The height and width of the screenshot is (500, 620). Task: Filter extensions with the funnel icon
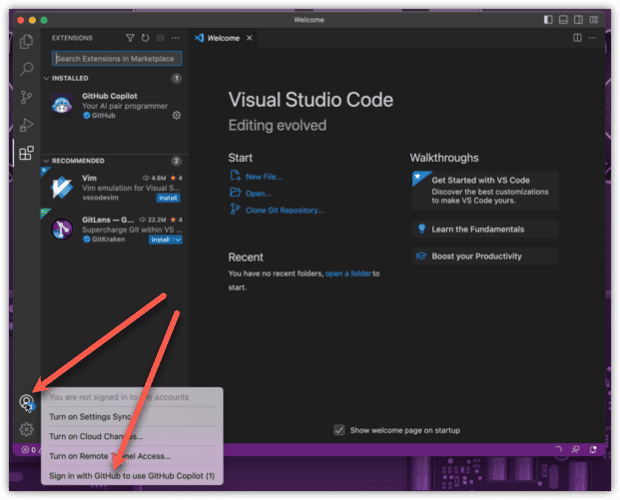point(130,38)
